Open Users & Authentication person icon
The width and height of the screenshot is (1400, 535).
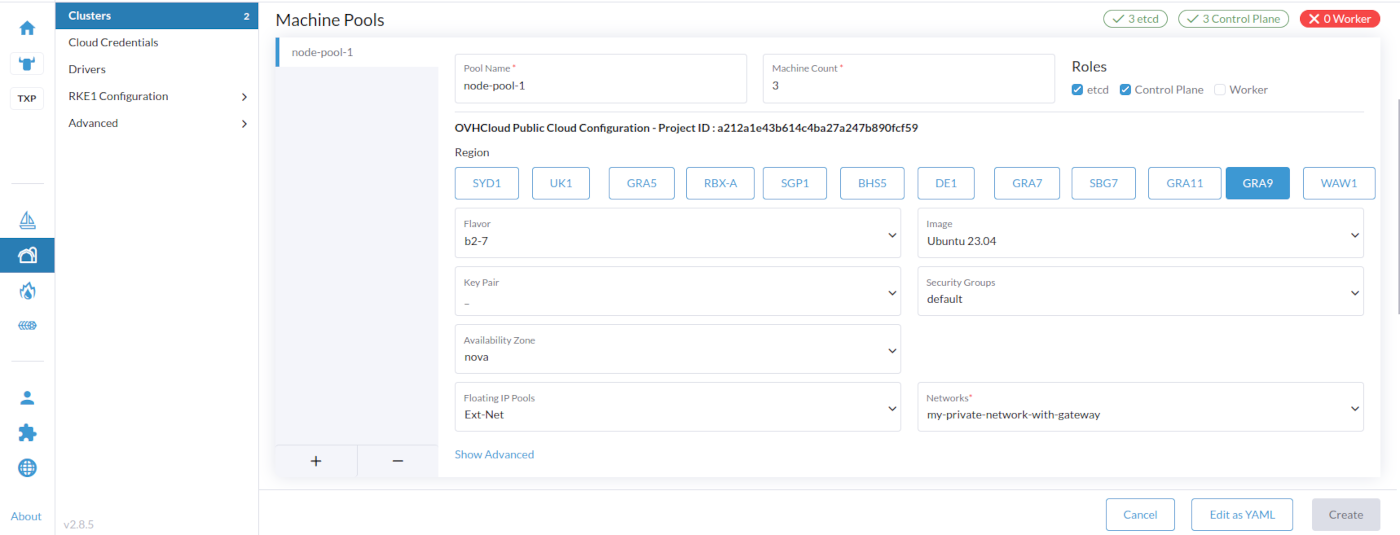[27, 397]
